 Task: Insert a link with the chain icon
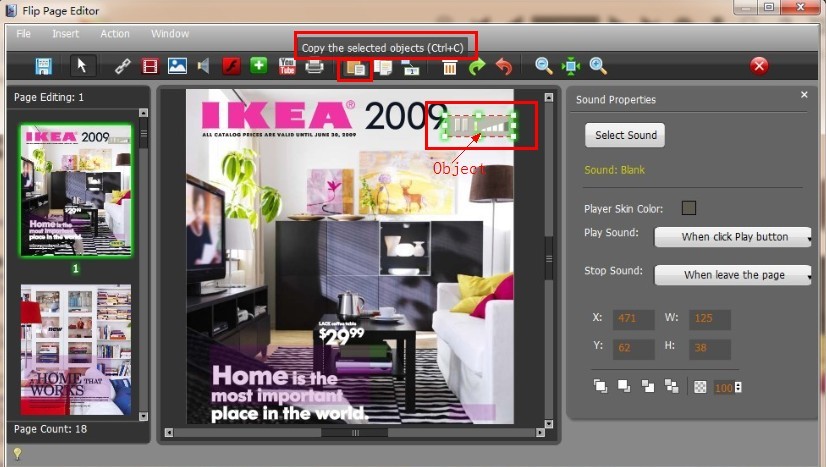123,66
